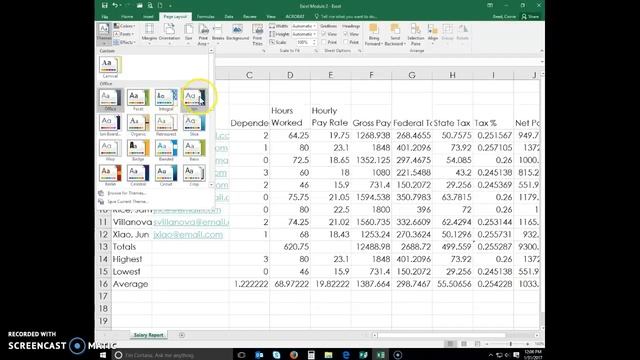Select the Banded theme thumbnail
The width and height of the screenshot is (640, 360).
coord(166,150)
